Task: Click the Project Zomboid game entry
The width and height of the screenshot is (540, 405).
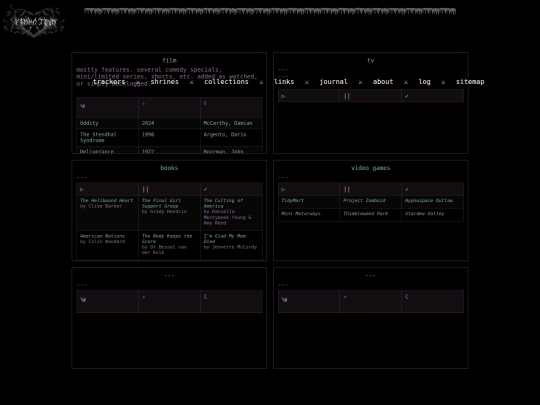Action: click(364, 200)
